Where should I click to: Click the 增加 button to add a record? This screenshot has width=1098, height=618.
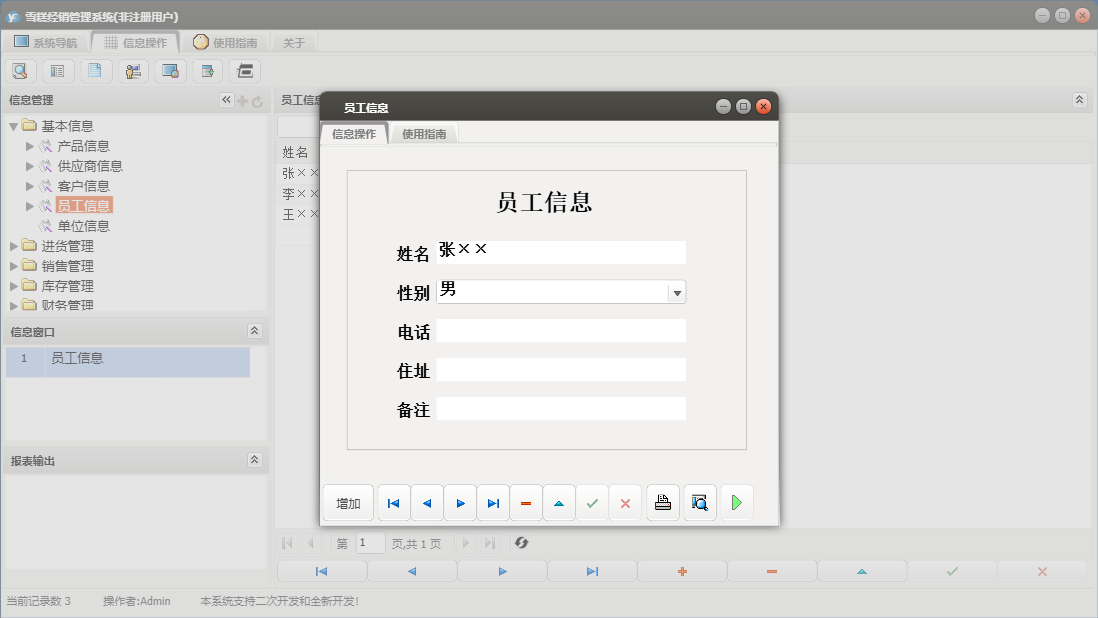pyautogui.click(x=348, y=502)
